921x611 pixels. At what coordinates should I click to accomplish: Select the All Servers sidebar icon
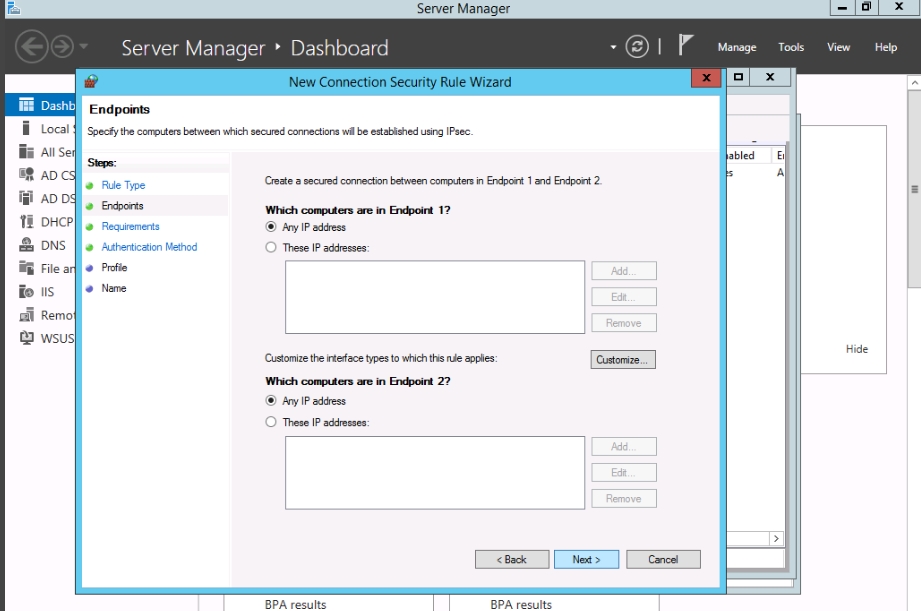pyautogui.click(x=26, y=152)
